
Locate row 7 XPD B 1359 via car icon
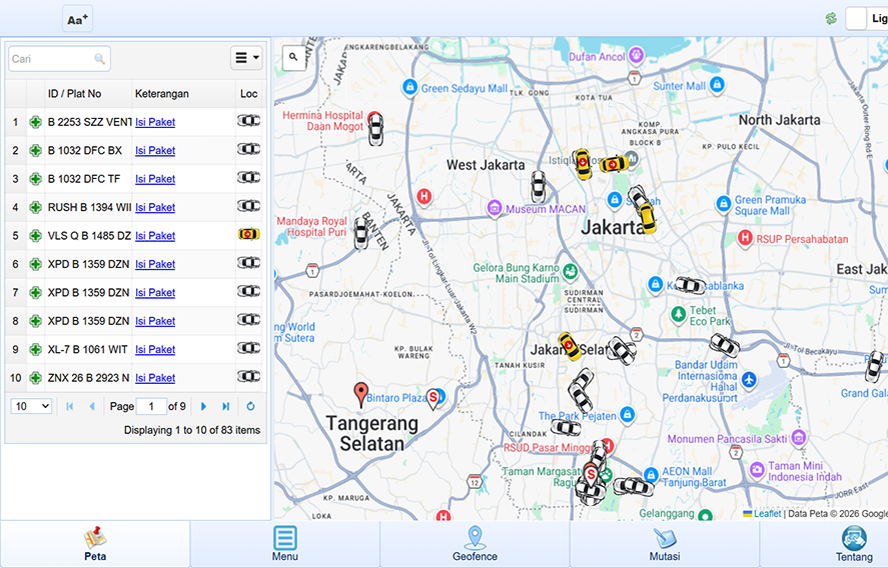(x=249, y=291)
